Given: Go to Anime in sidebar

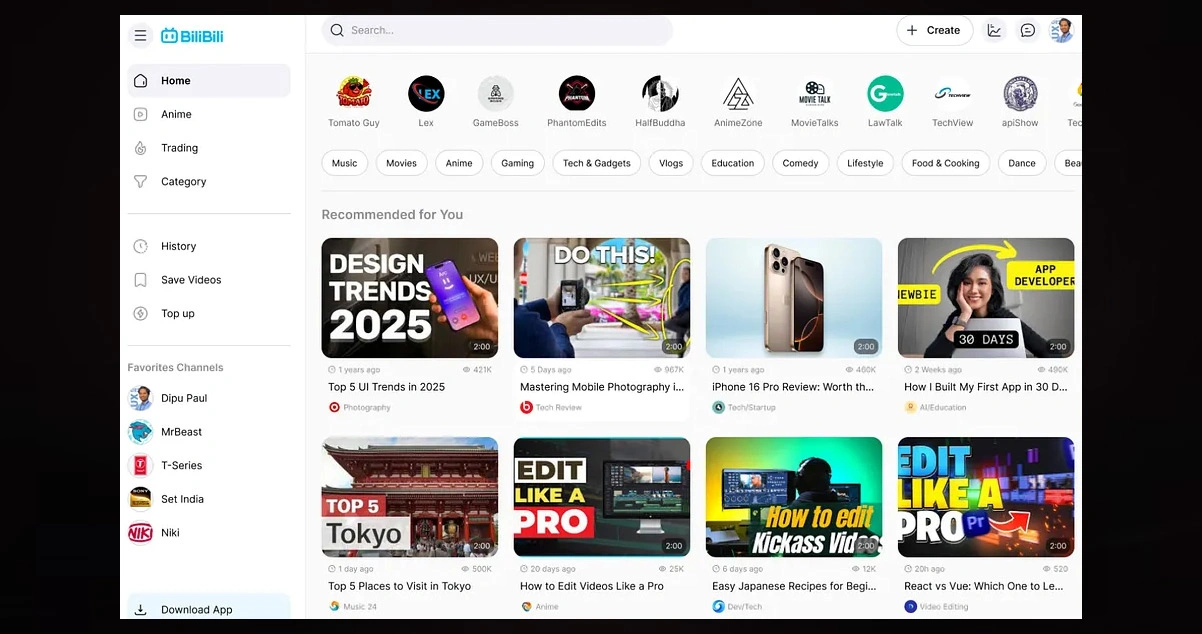Looking at the screenshot, I should click(176, 114).
